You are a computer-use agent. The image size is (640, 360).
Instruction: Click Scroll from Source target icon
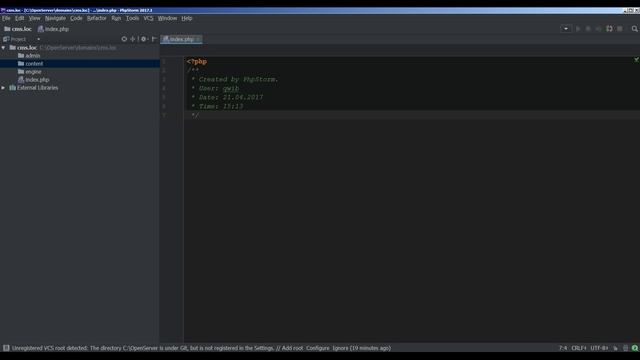(x=124, y=39)
